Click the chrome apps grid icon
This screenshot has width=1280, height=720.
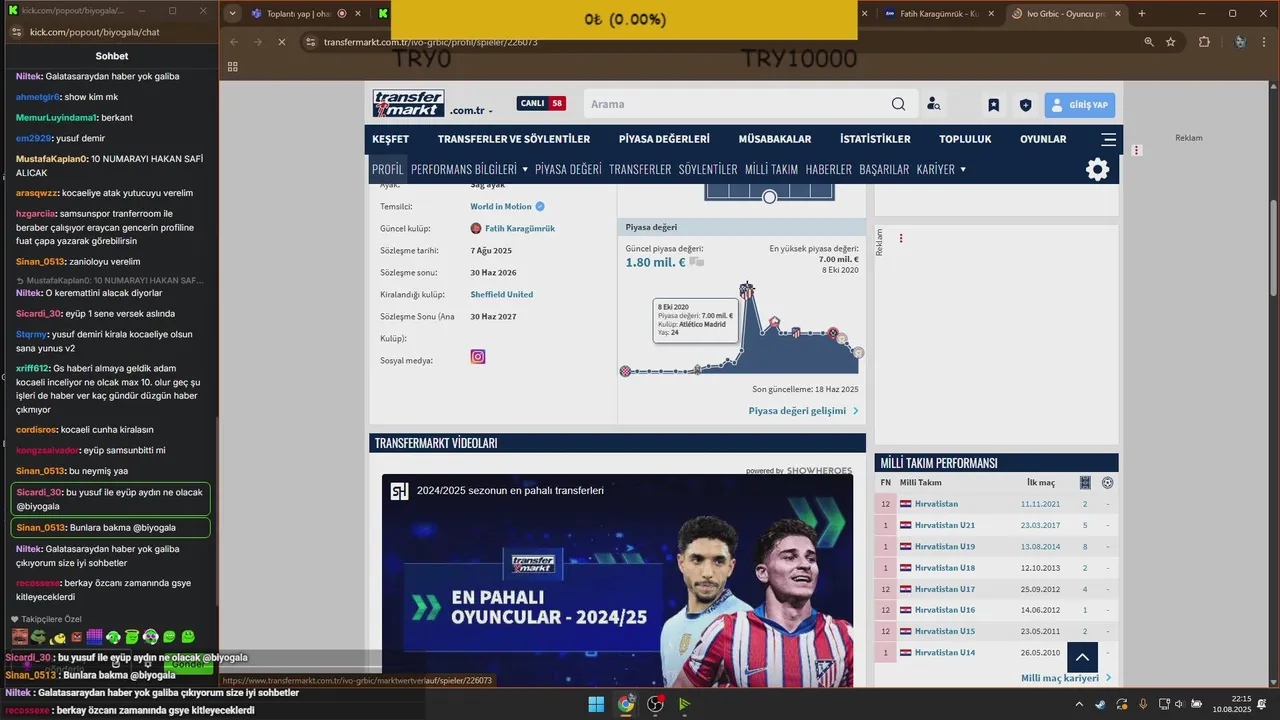(232, 67)
